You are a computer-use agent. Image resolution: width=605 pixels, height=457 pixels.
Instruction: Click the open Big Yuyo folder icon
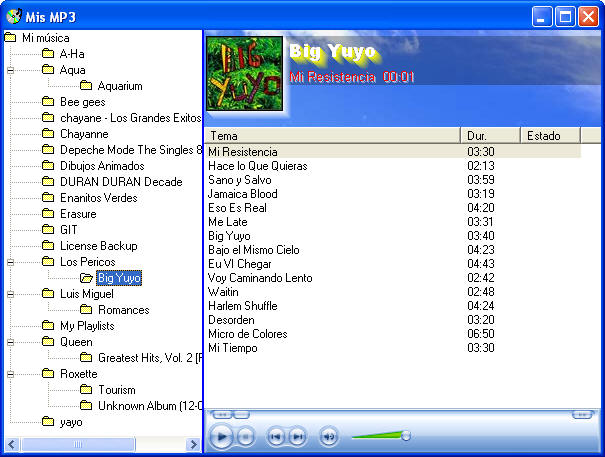[86, 278]
